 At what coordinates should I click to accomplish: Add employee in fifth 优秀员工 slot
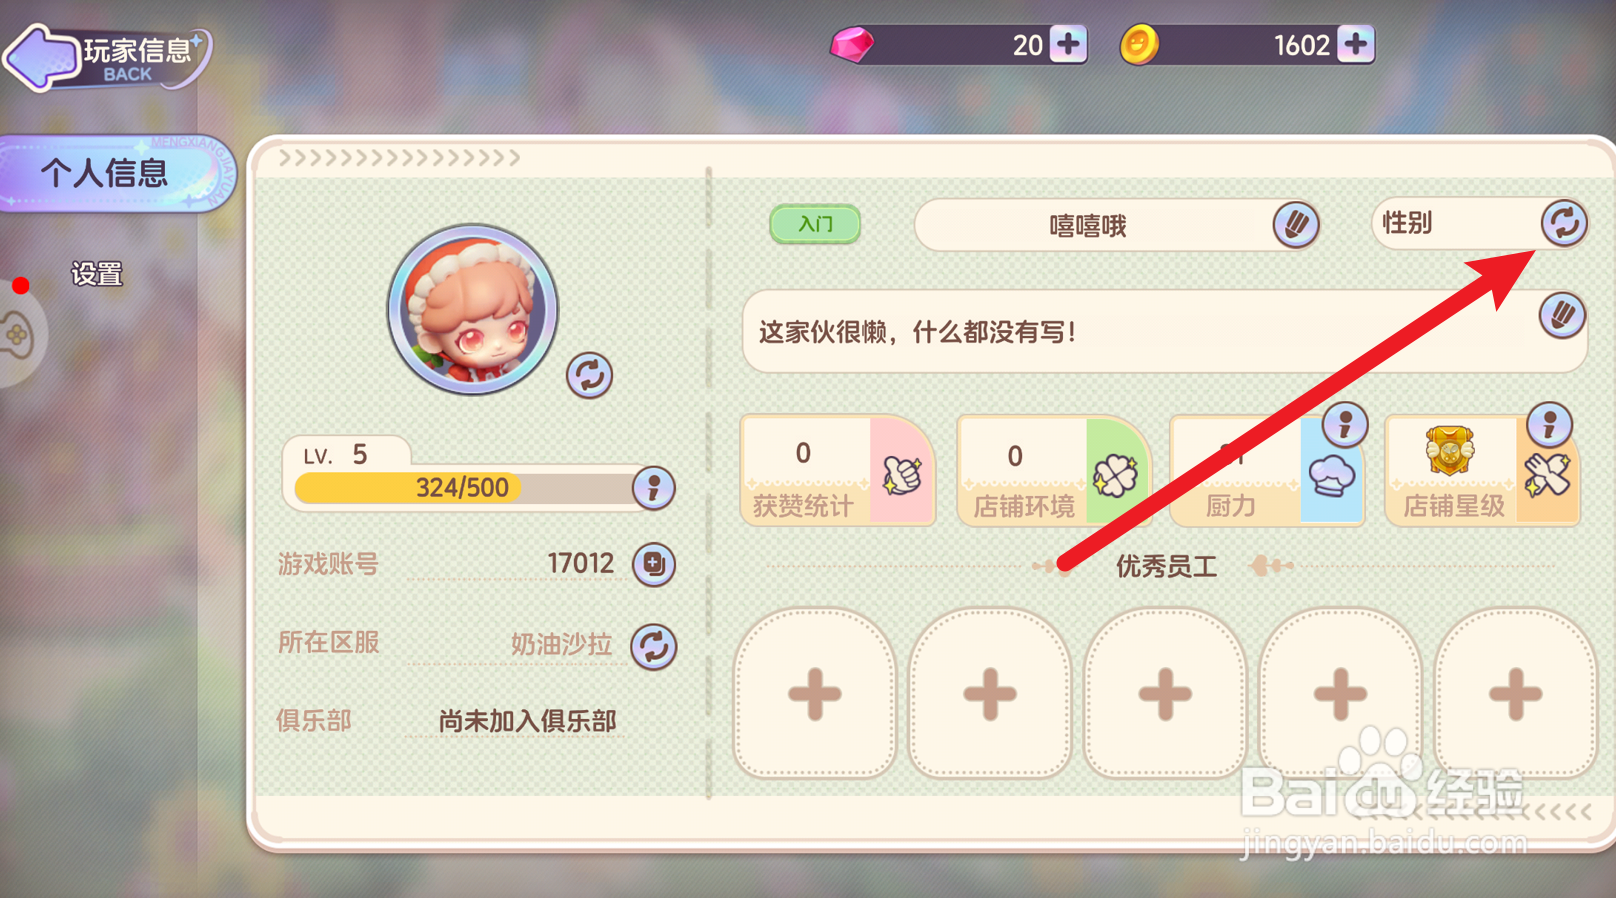point(1516,694)
